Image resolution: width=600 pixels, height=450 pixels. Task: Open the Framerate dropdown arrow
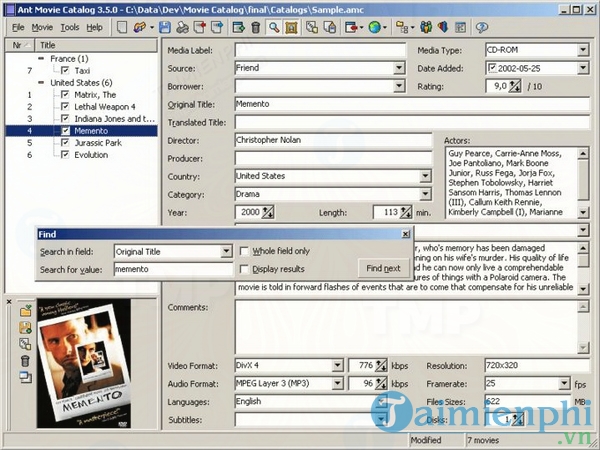[x=564, y=383]
